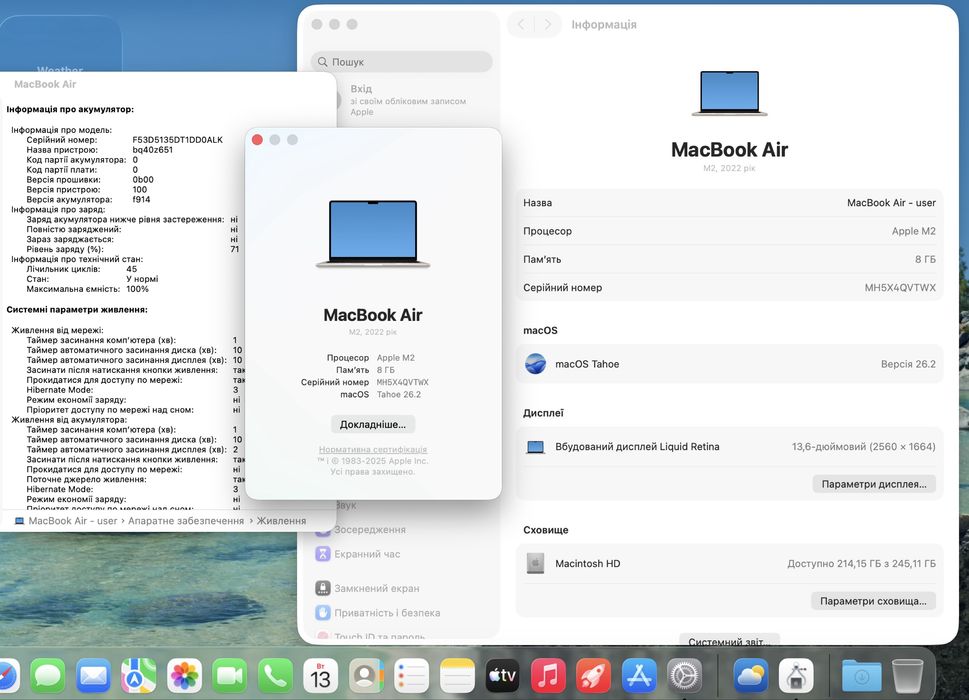
Task: Click Апаратне забезпечення in the path bar
Action: (x=186, y=521)
